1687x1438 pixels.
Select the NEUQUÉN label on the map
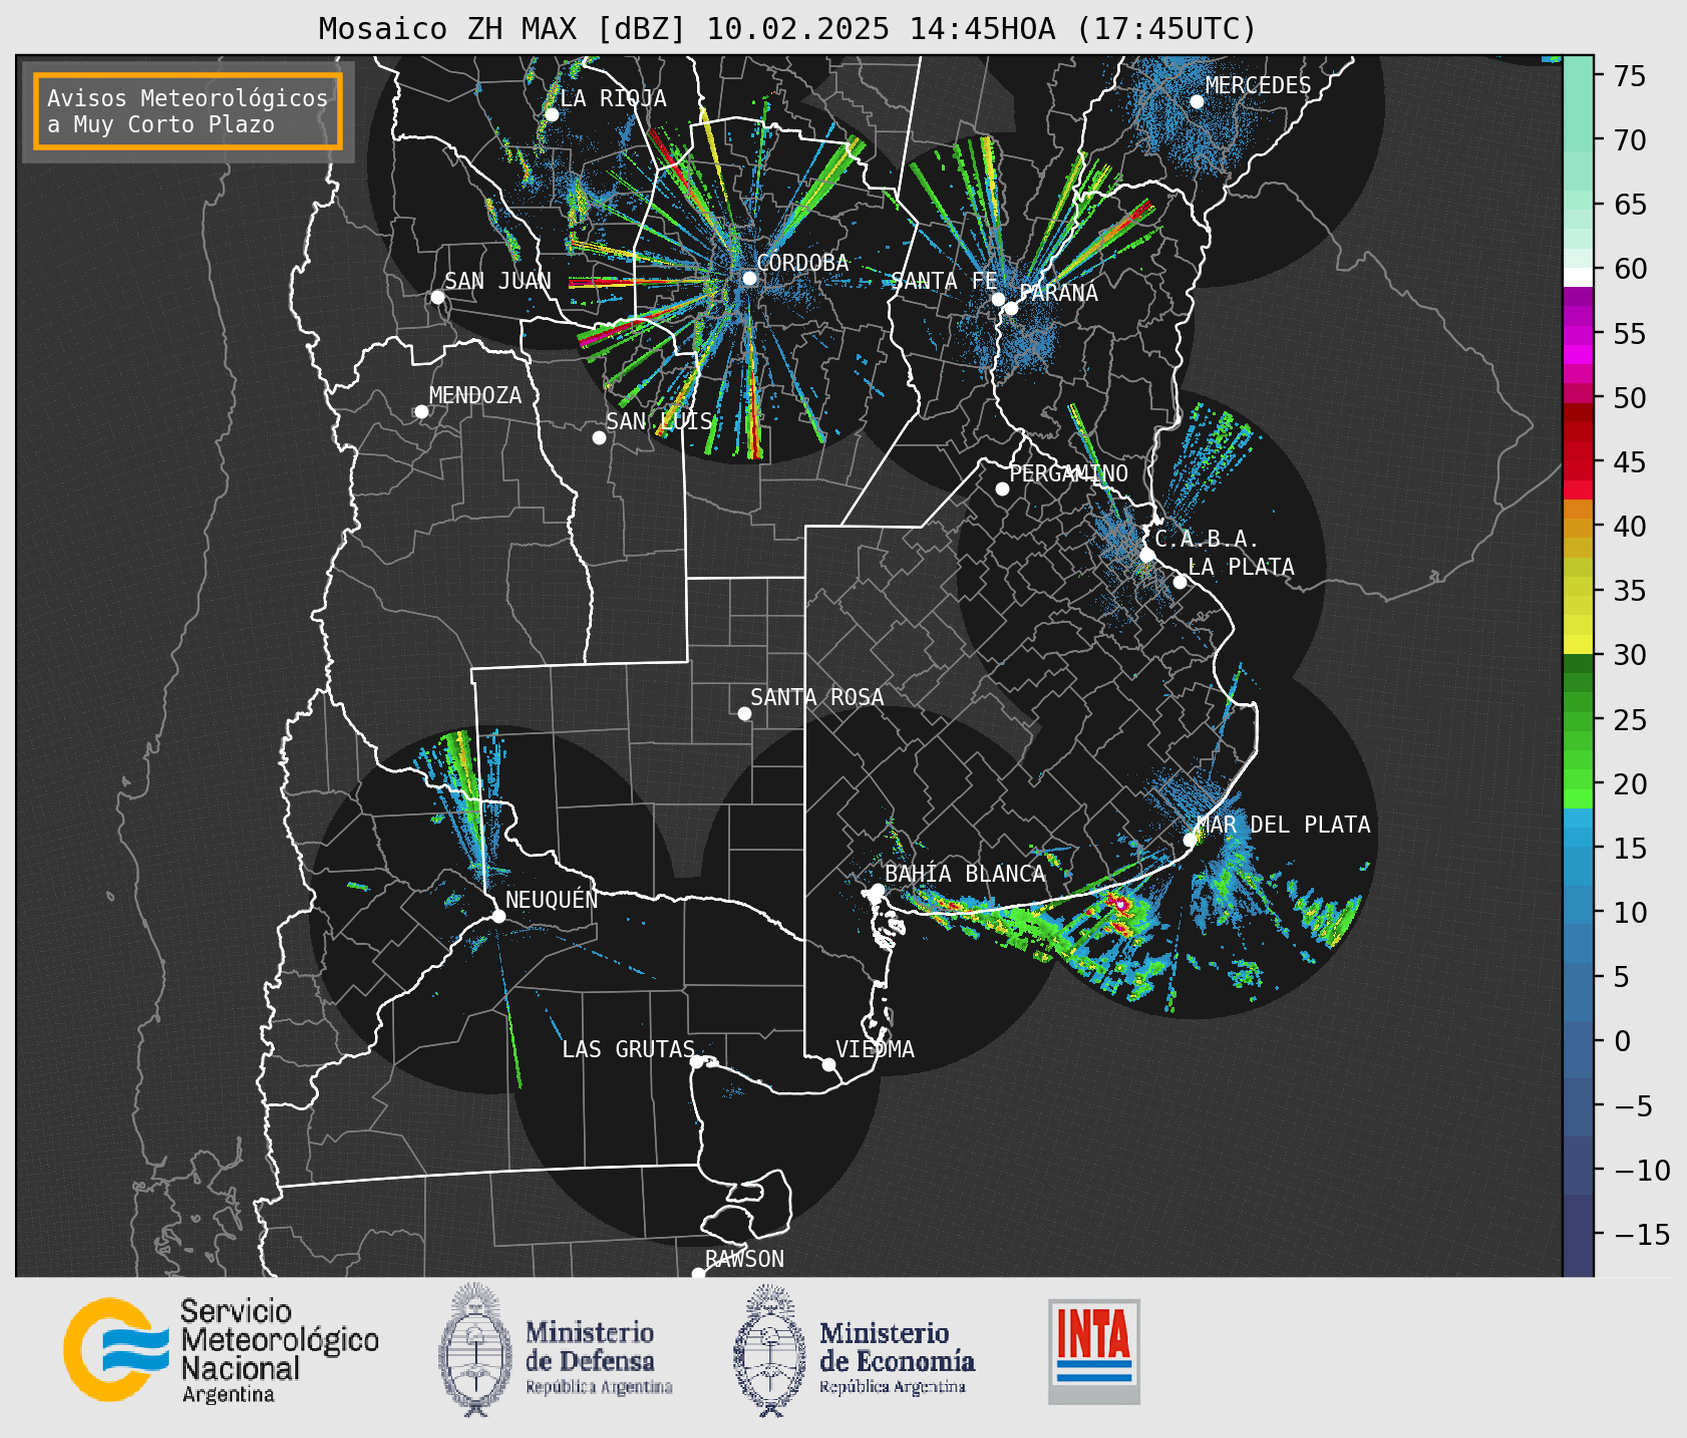coord(552,899)
